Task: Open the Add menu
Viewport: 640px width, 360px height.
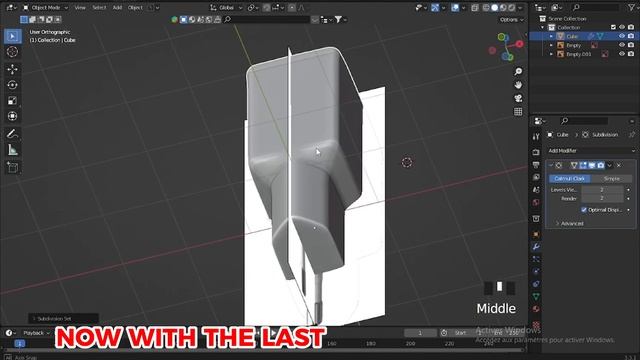Action: 117,7
